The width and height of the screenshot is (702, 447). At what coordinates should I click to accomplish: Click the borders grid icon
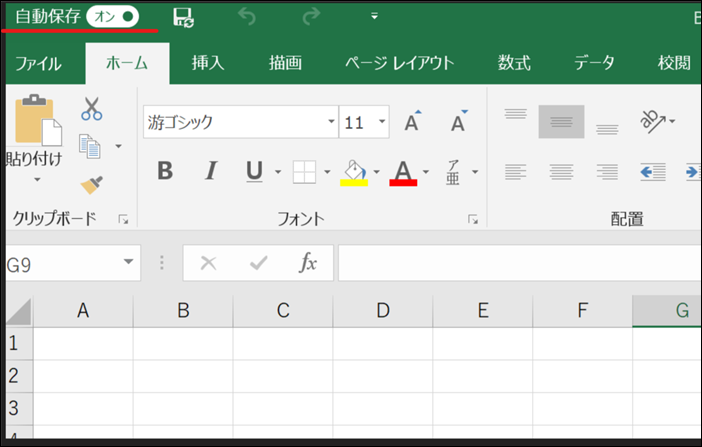pos(304,172)
